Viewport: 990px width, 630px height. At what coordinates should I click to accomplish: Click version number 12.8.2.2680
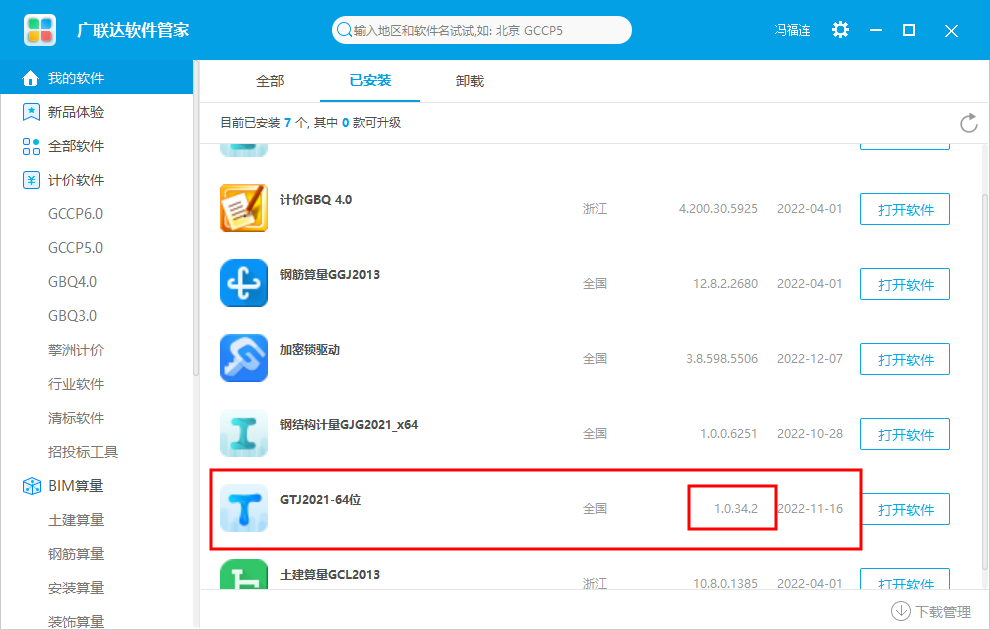pyautogui.click(x=725, y=284)
